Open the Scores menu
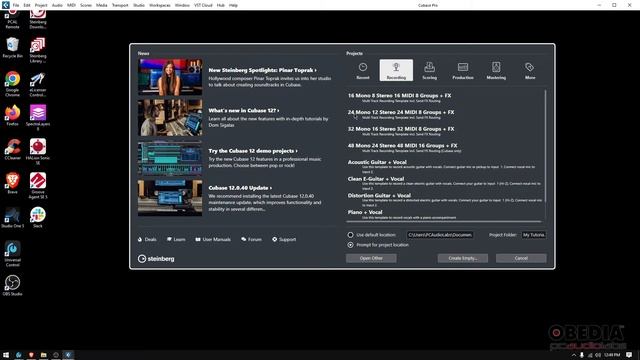 click(x=86, y=5)
